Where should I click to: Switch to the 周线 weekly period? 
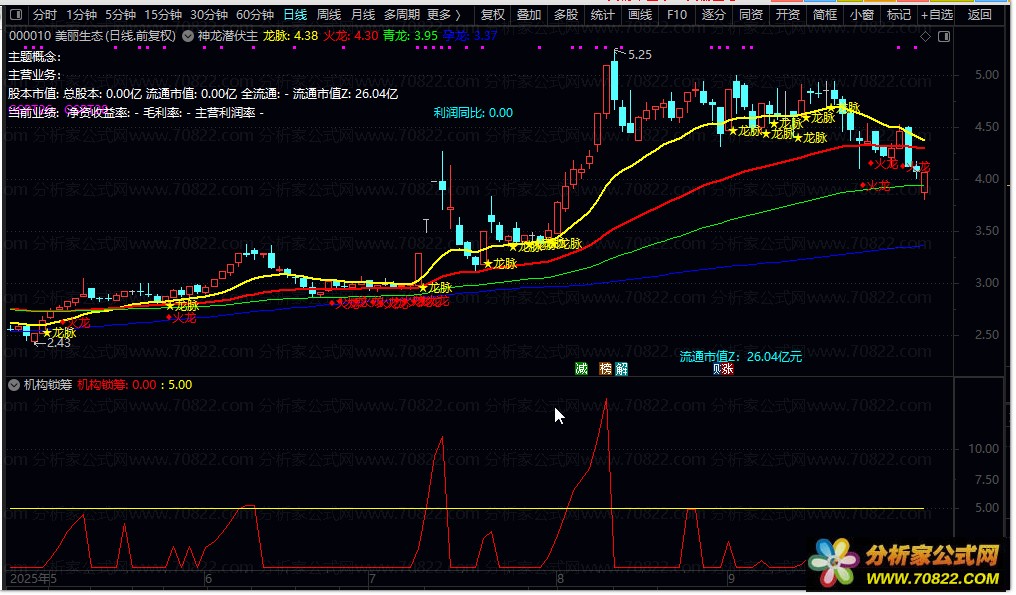click(x=329, y=15)
